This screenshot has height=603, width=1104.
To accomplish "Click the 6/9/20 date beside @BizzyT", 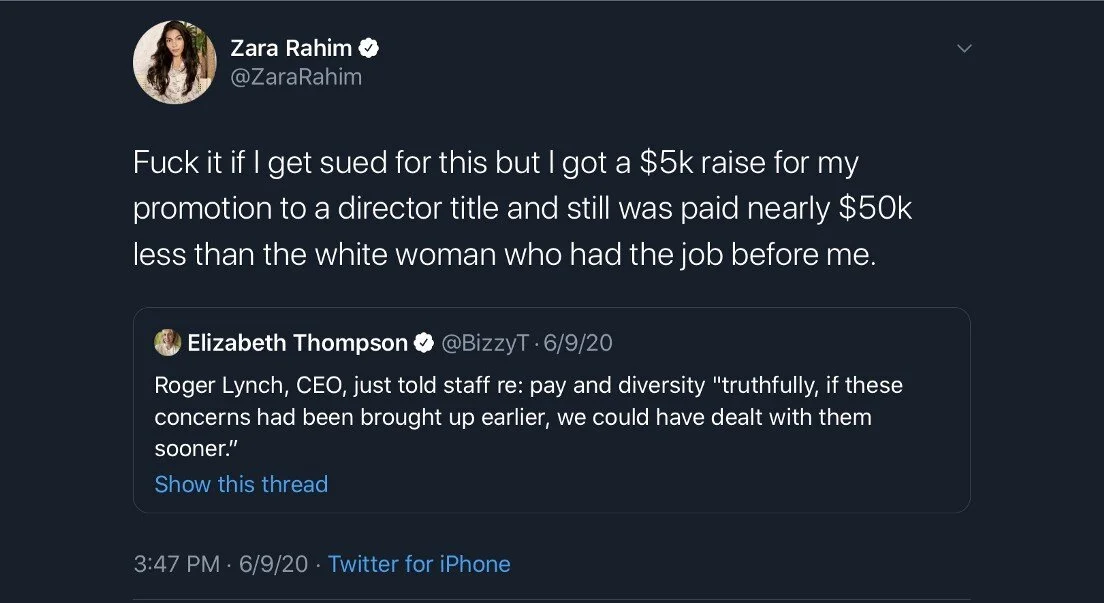I will [x=577, y=343].
